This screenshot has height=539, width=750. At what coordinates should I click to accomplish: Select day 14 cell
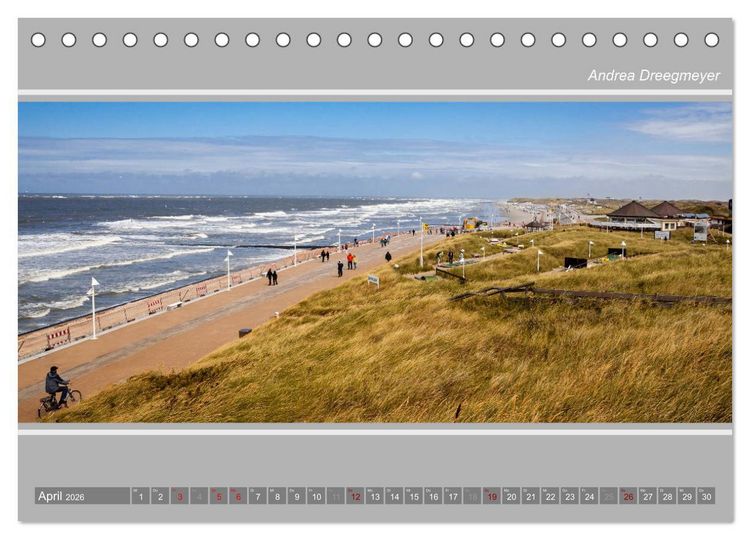point(394,496)
